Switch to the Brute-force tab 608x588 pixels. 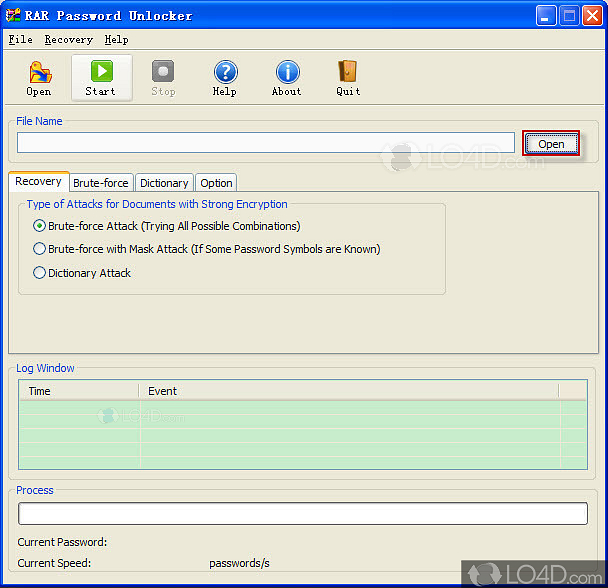pos(101,183)
